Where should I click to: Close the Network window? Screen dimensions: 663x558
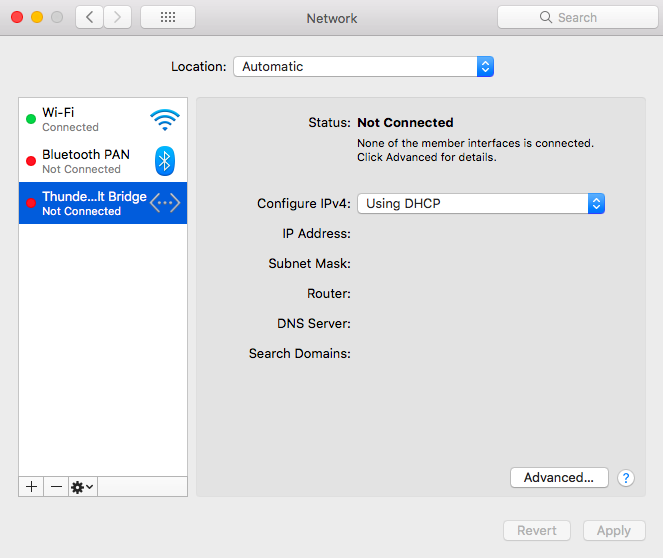(x=17, y=17)
